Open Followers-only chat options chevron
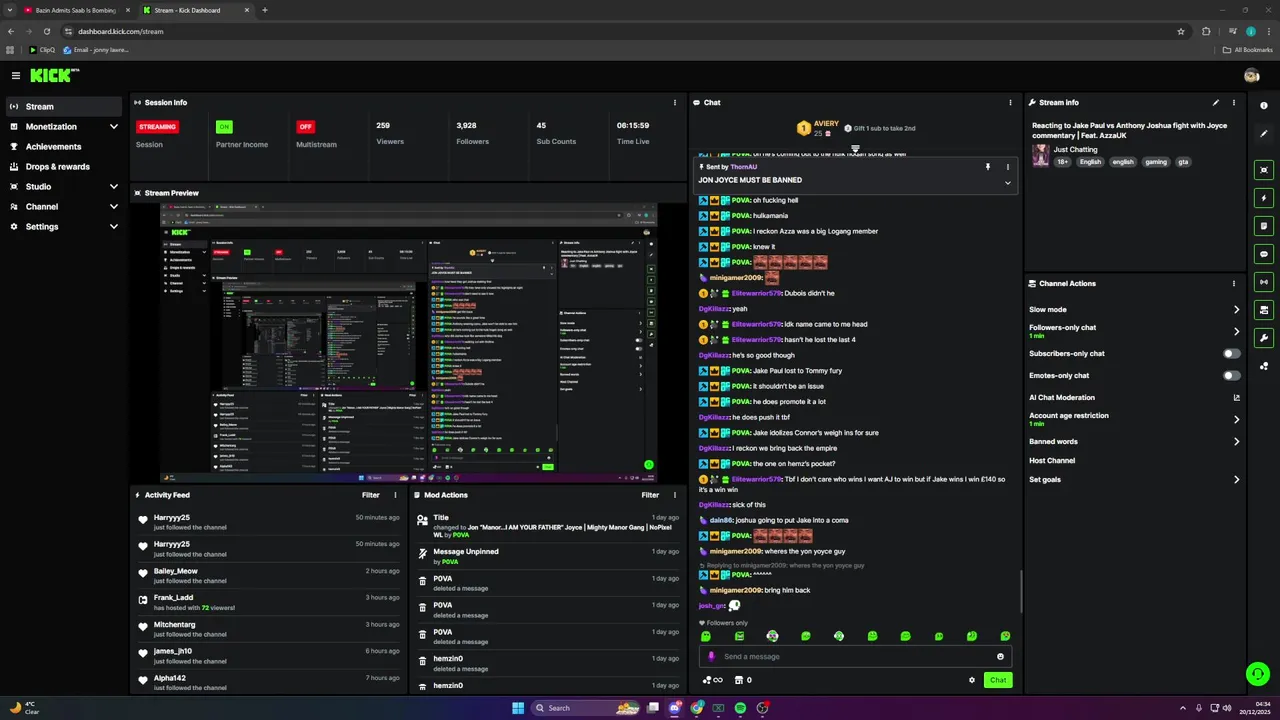 click(x=1236, y=331)
